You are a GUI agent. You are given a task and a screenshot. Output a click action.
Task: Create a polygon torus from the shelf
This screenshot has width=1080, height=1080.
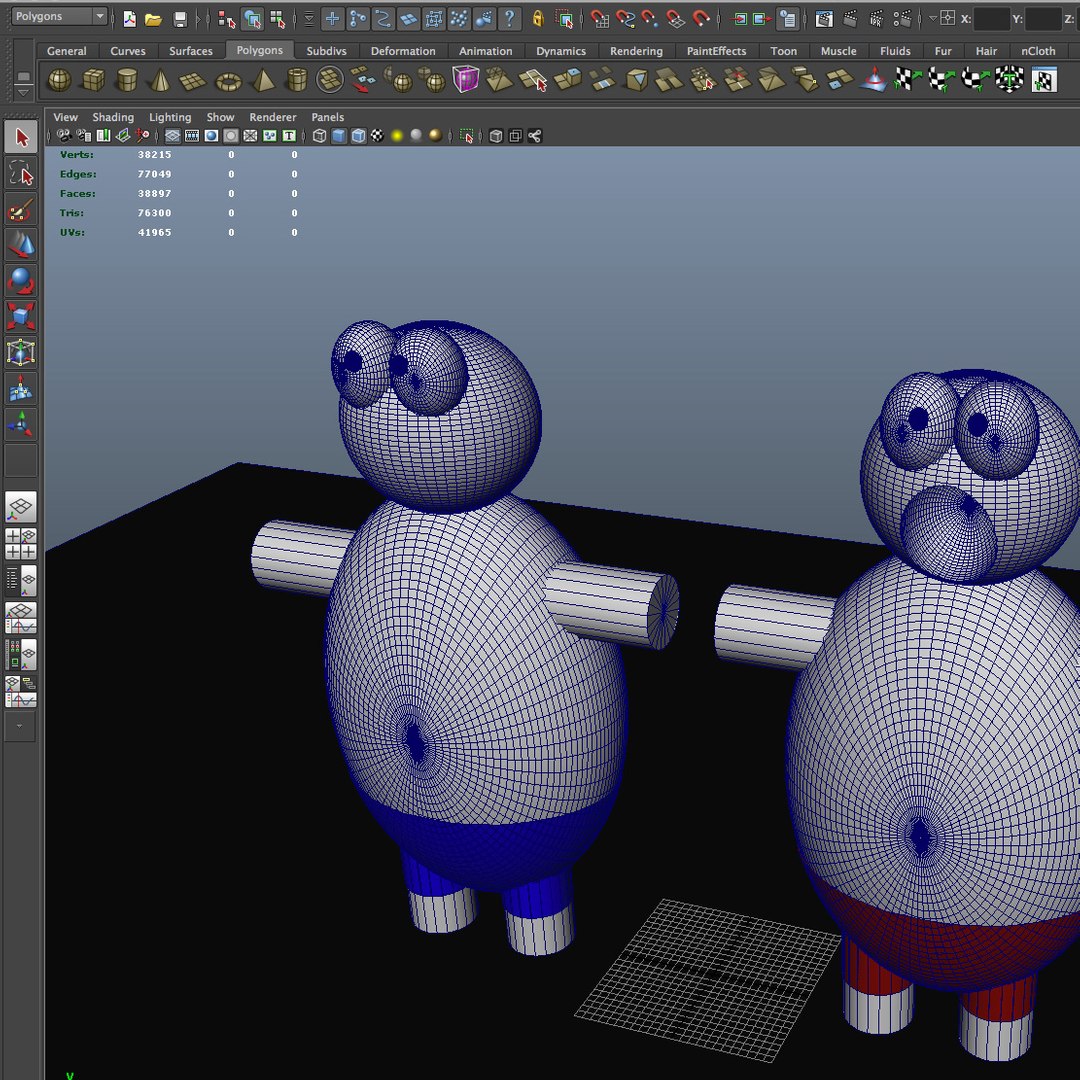tap(229, 81)
